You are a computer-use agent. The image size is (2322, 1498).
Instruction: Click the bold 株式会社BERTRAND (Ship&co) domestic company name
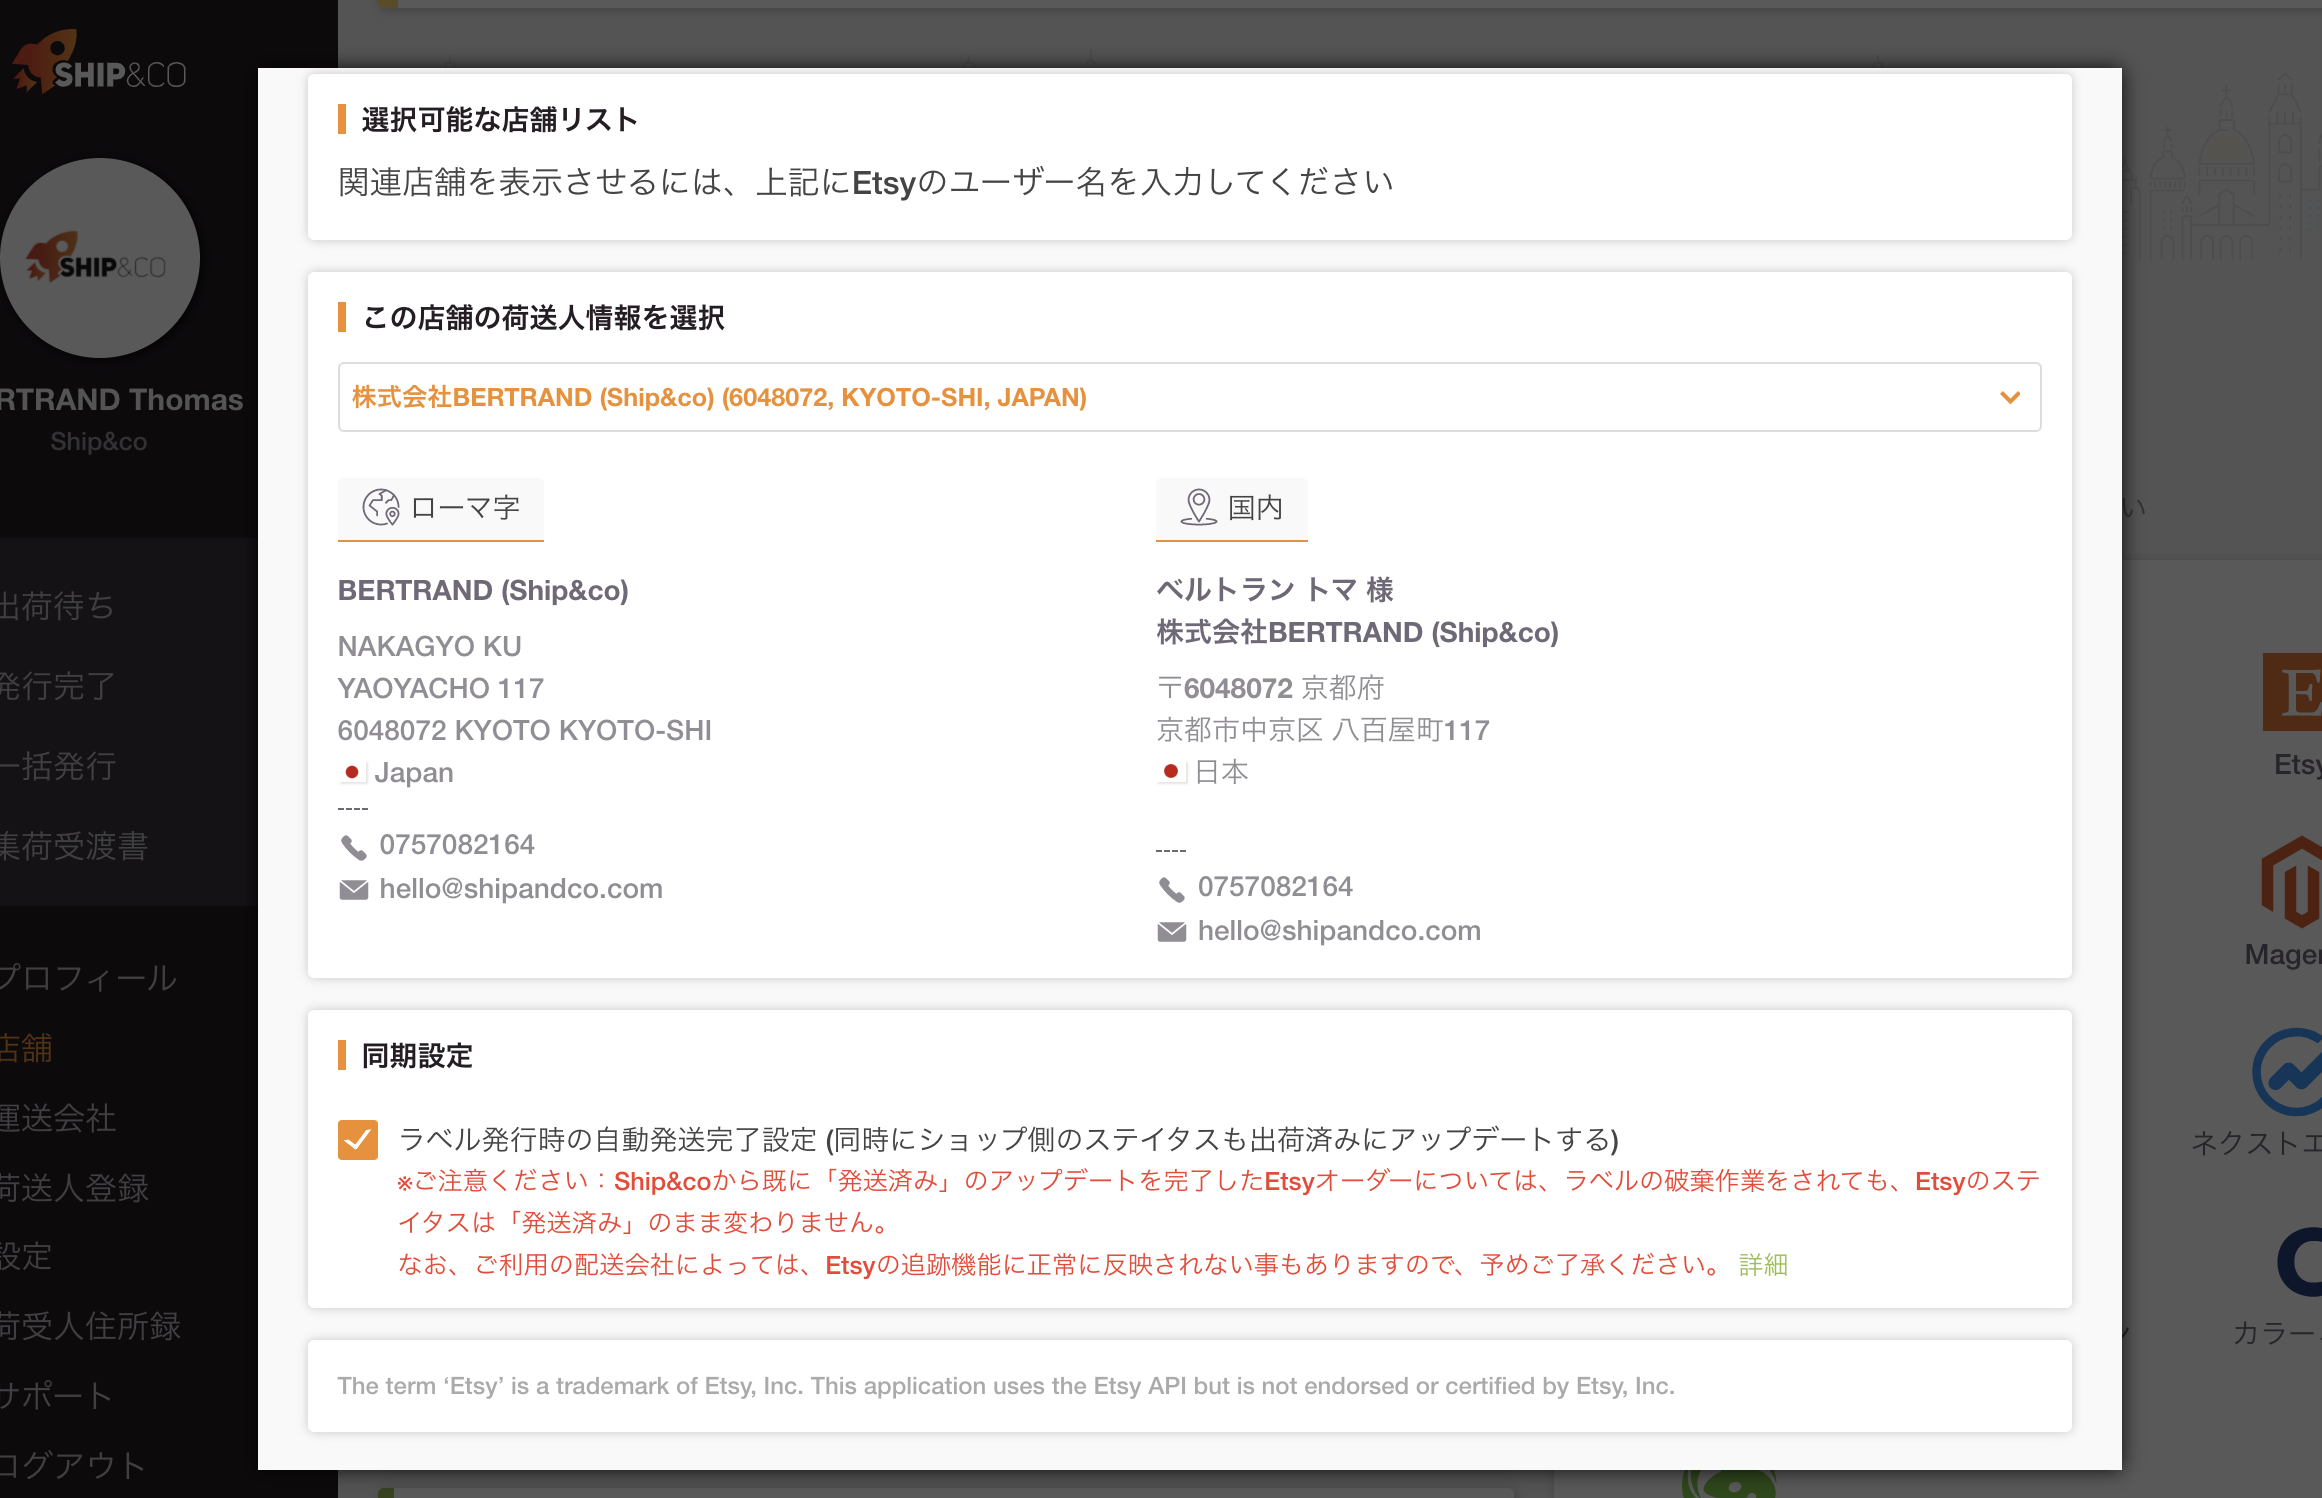[1358, 632]
